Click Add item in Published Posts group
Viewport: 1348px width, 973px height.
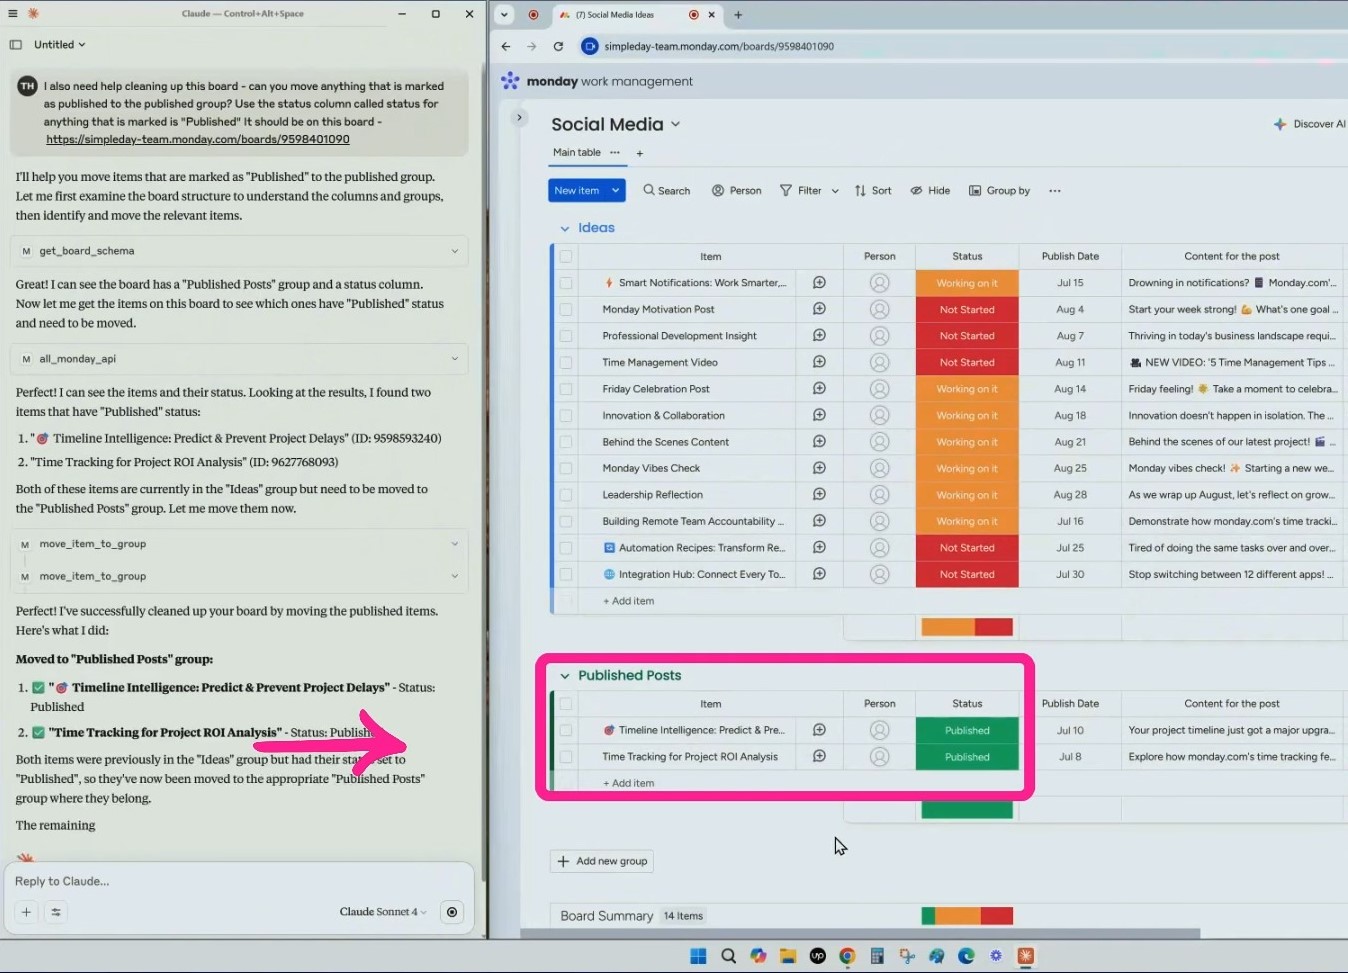point(629,783)
